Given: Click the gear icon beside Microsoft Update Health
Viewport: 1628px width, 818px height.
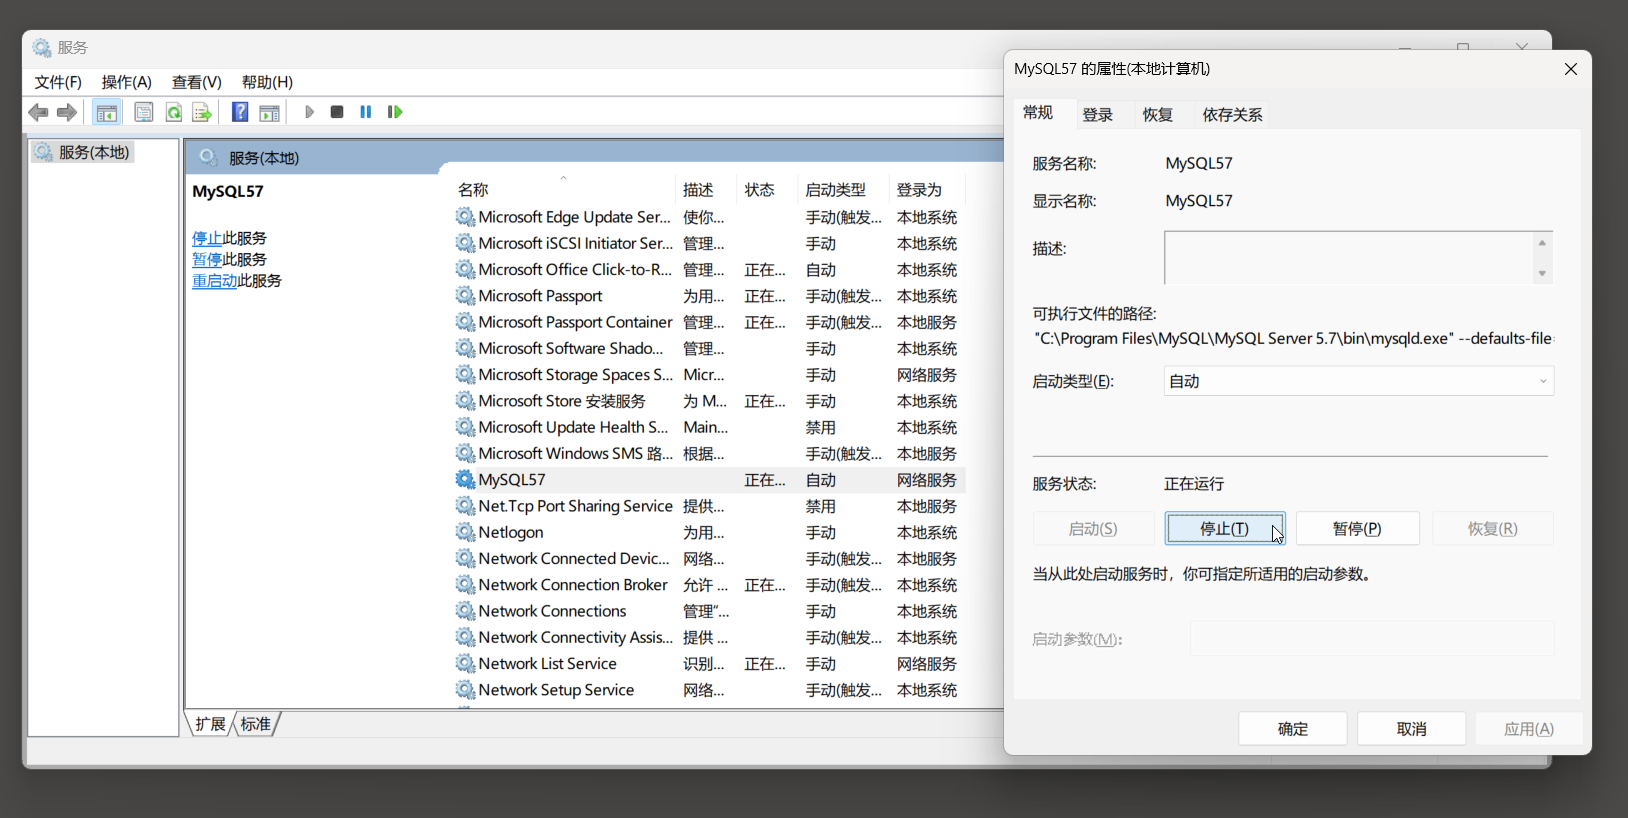Looking at the screenshot, I should pyautogui.click(x=465, y=427).
